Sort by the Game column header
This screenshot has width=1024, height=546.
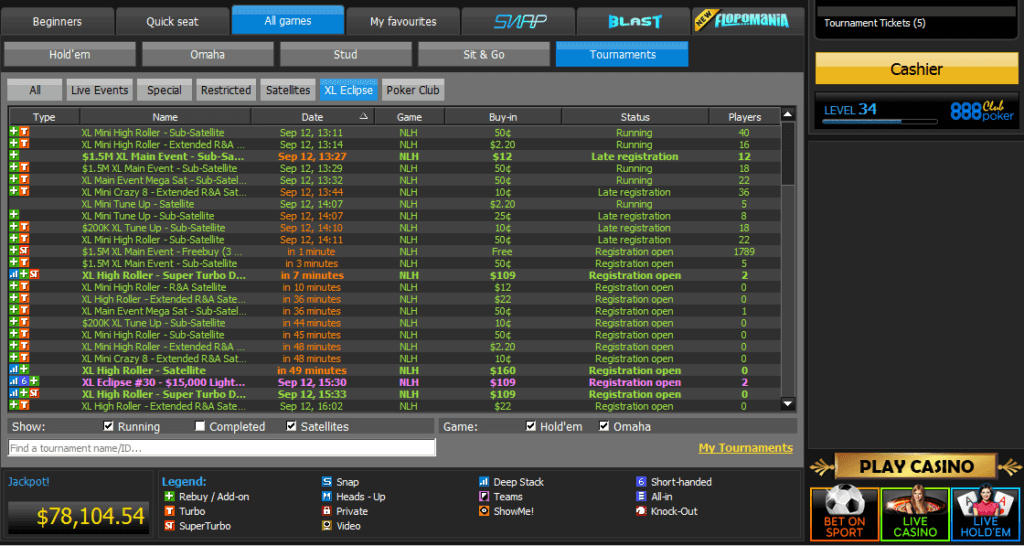(409, 117)
